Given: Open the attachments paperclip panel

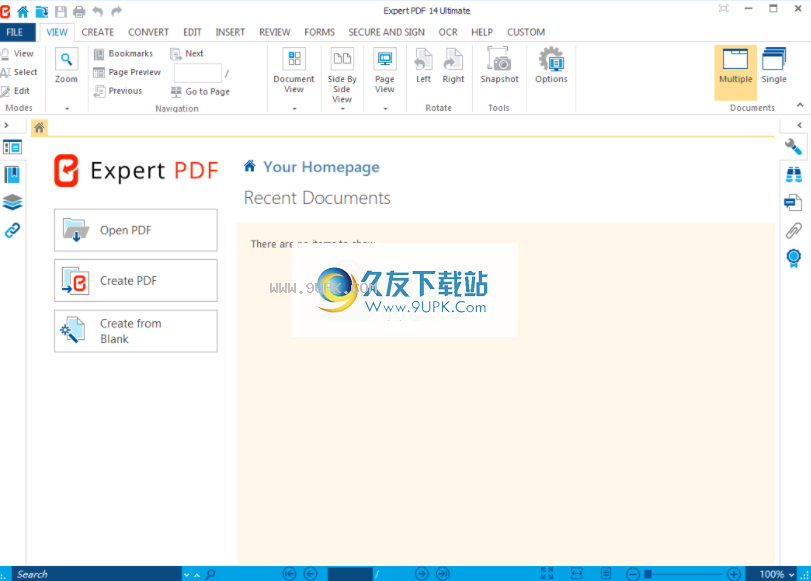Looking at the screenshot, I should [793, 230].
